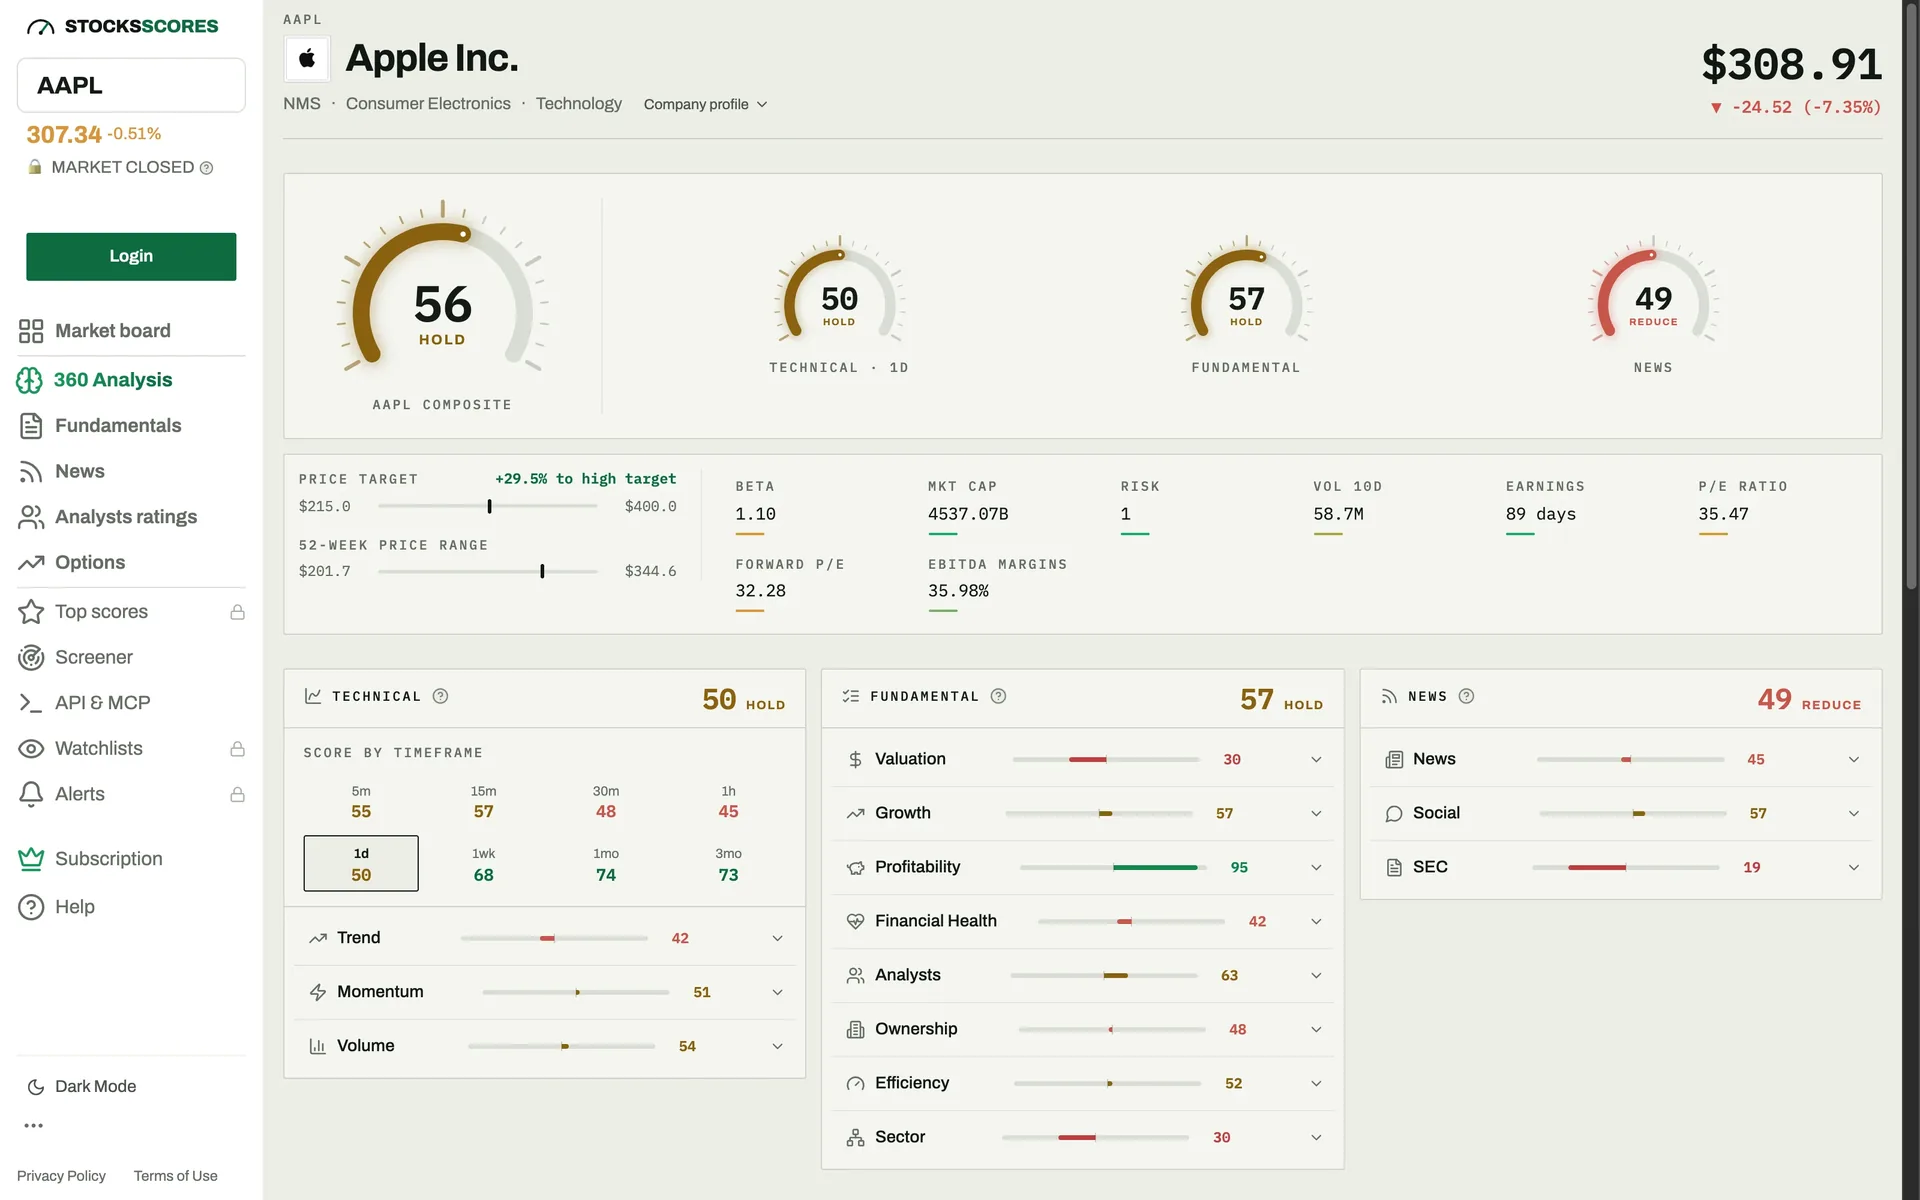Click the Fundamental panel help icon
1920x1200 pixels.
click(x=998, y=696)
